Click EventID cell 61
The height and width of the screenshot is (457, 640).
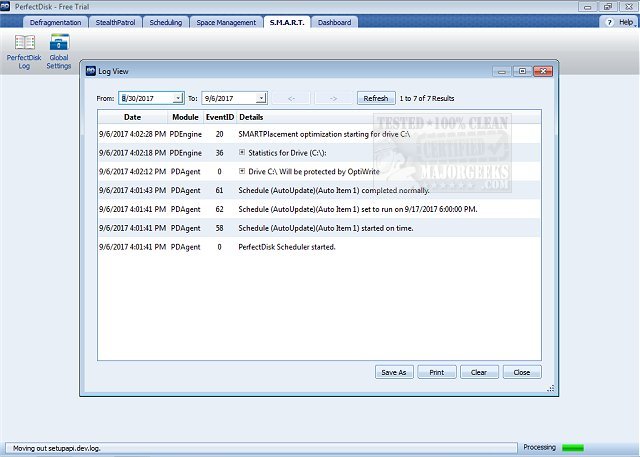point(220,190)
